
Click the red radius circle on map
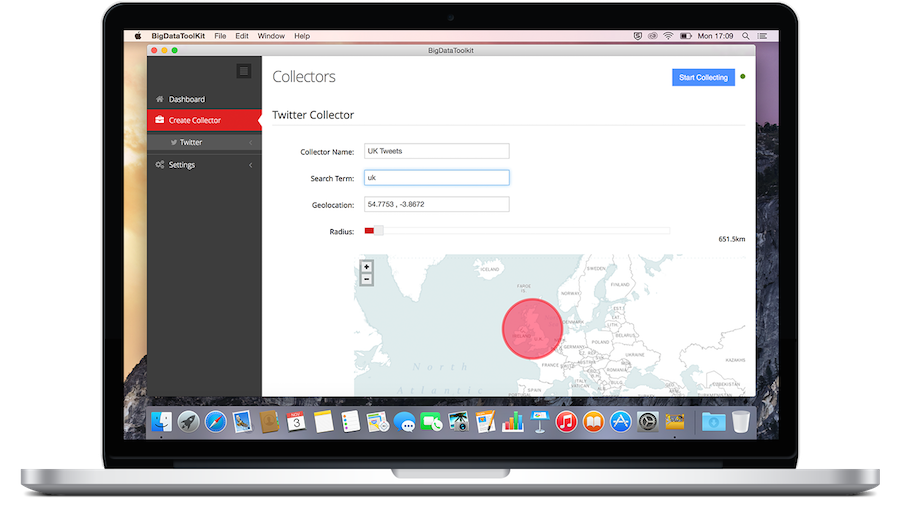[x=532, y=329]
